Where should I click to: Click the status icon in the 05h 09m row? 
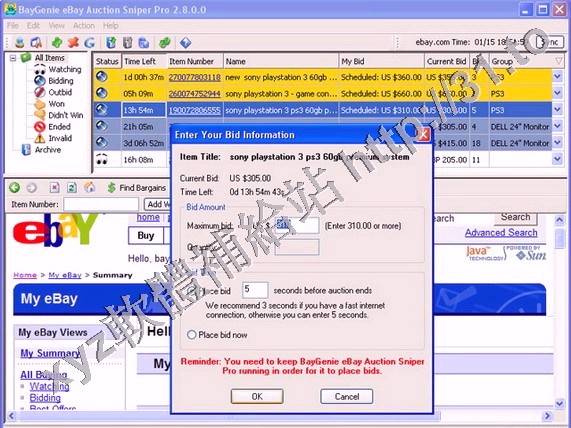pyautogui.click(x=102, y=93)
